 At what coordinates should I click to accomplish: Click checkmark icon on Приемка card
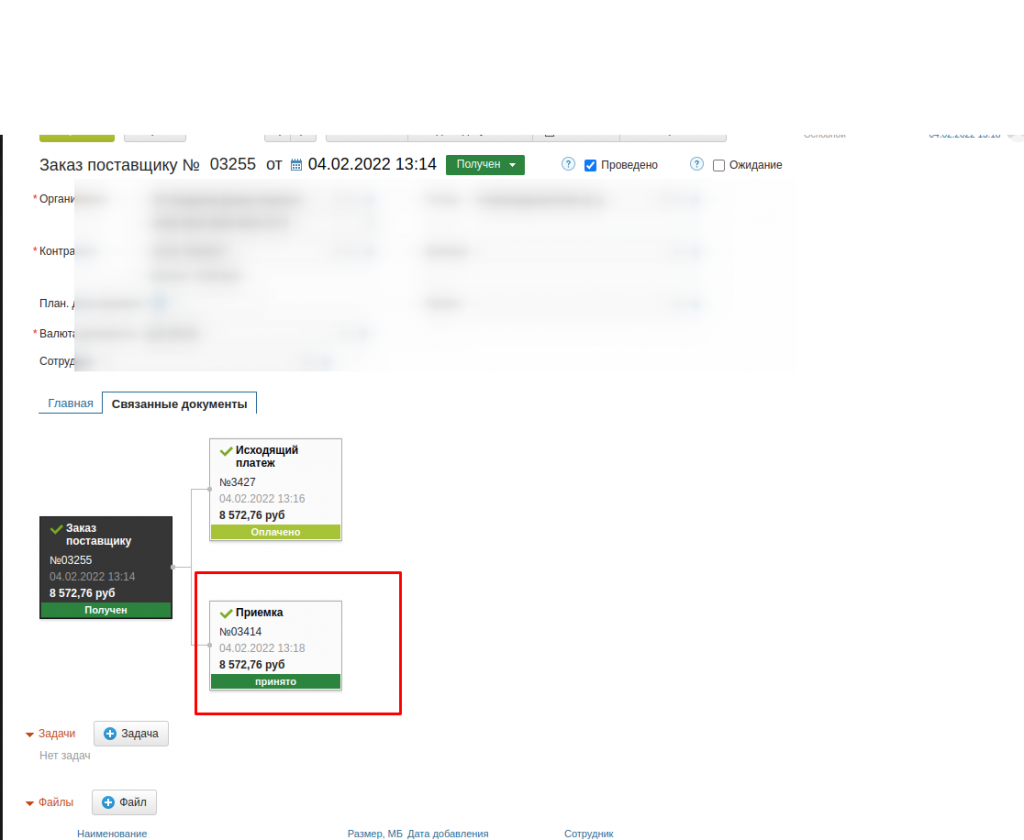pos(226,613)
